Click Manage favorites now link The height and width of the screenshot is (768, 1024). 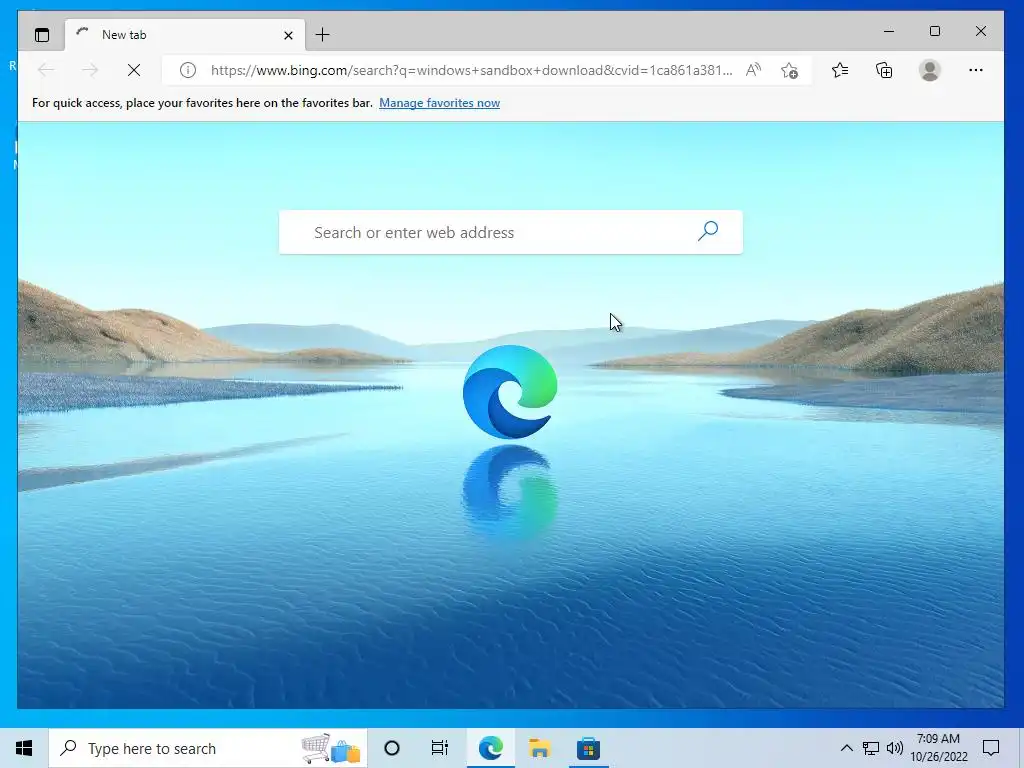(x=440, y=103)
